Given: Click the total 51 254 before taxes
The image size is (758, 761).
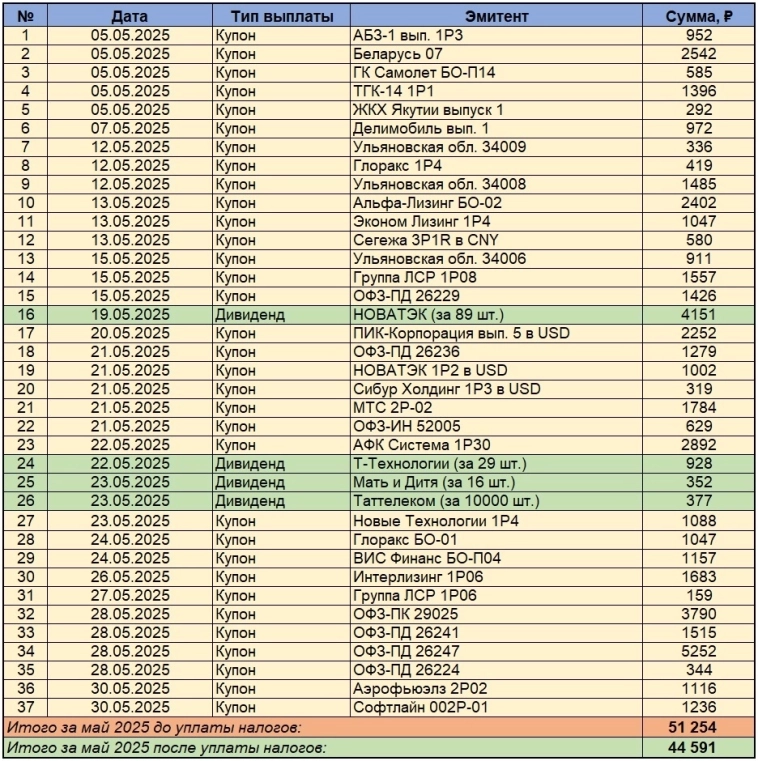Looking at the screenshot, I should tap(699, 727).
